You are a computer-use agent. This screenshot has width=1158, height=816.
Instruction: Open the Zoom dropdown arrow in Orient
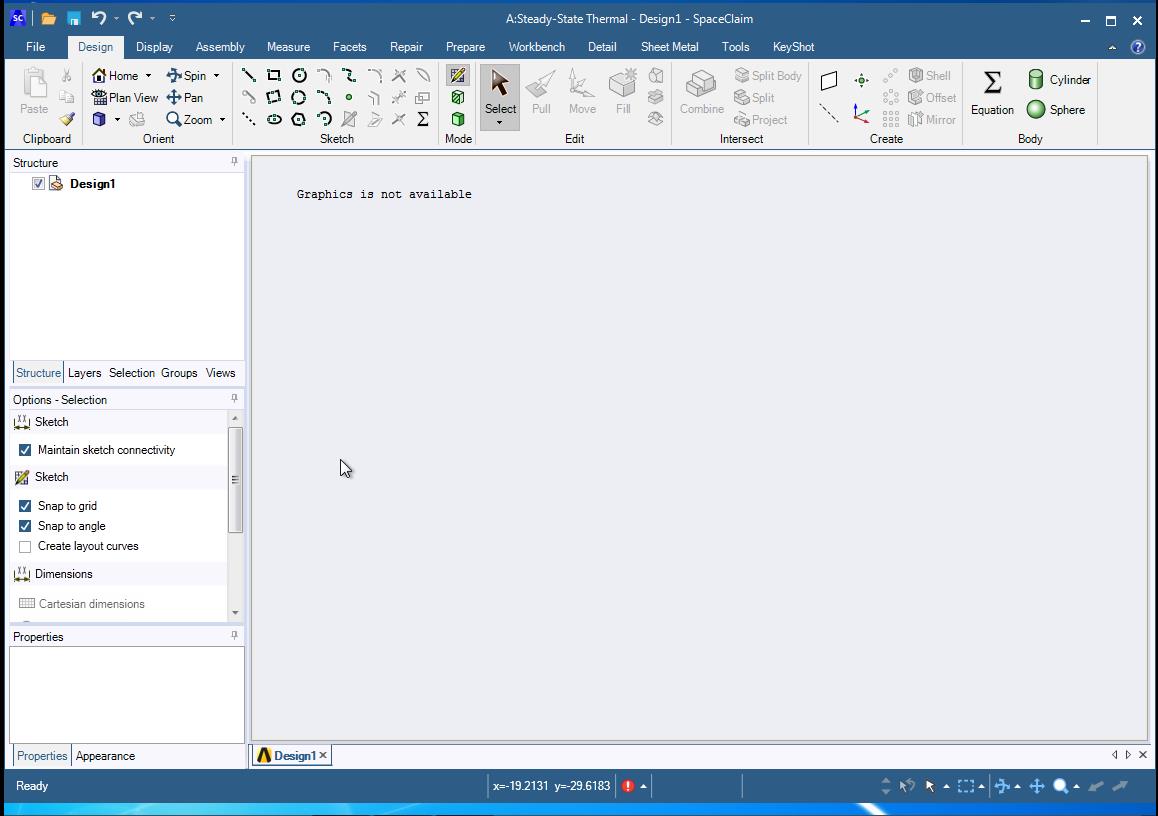click(x=222, y=120)
